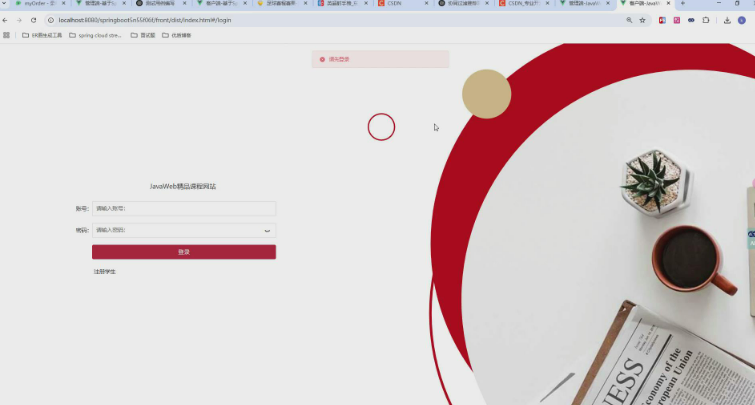
Task: Open the red extension icon in the toolbar
Action: tap(663, 20)
